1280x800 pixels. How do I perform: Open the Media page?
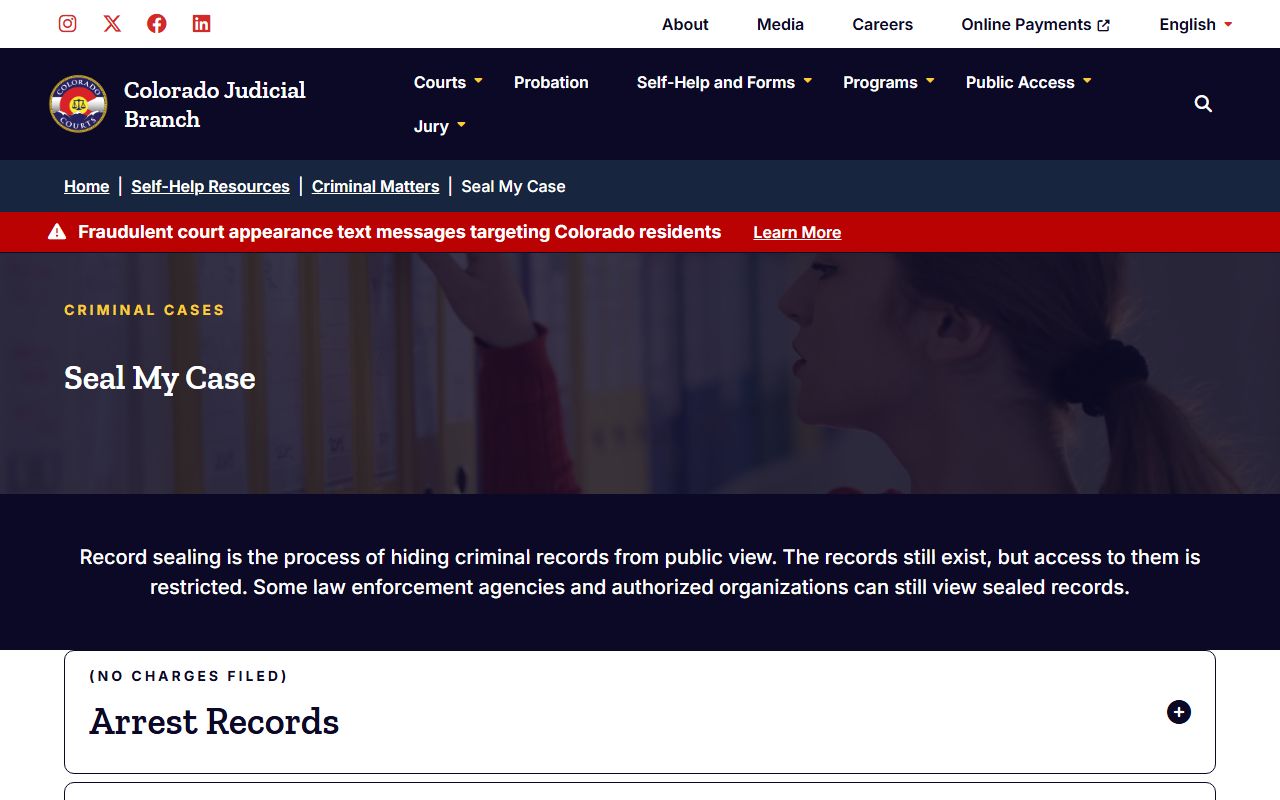point(780,24)
